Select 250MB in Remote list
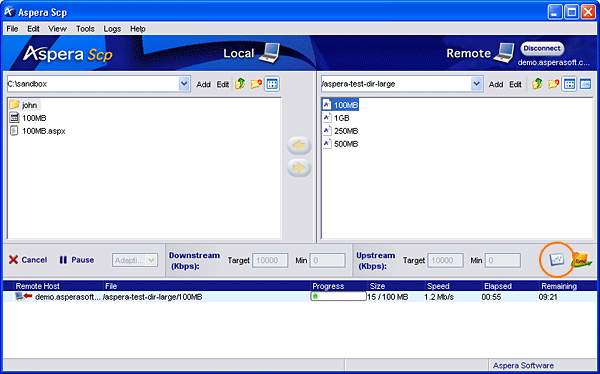This screenshot has width=600, height=374. pos(346,131)
